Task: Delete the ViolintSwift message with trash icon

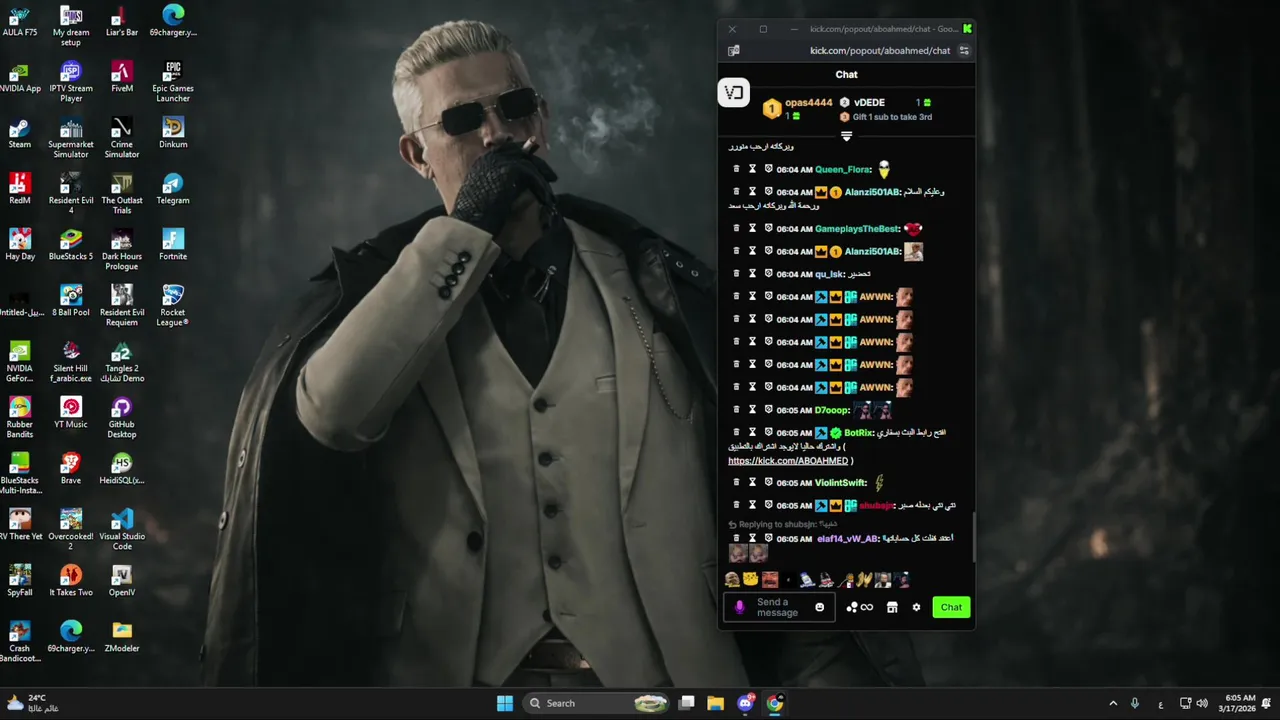Action: click(737, 483)
